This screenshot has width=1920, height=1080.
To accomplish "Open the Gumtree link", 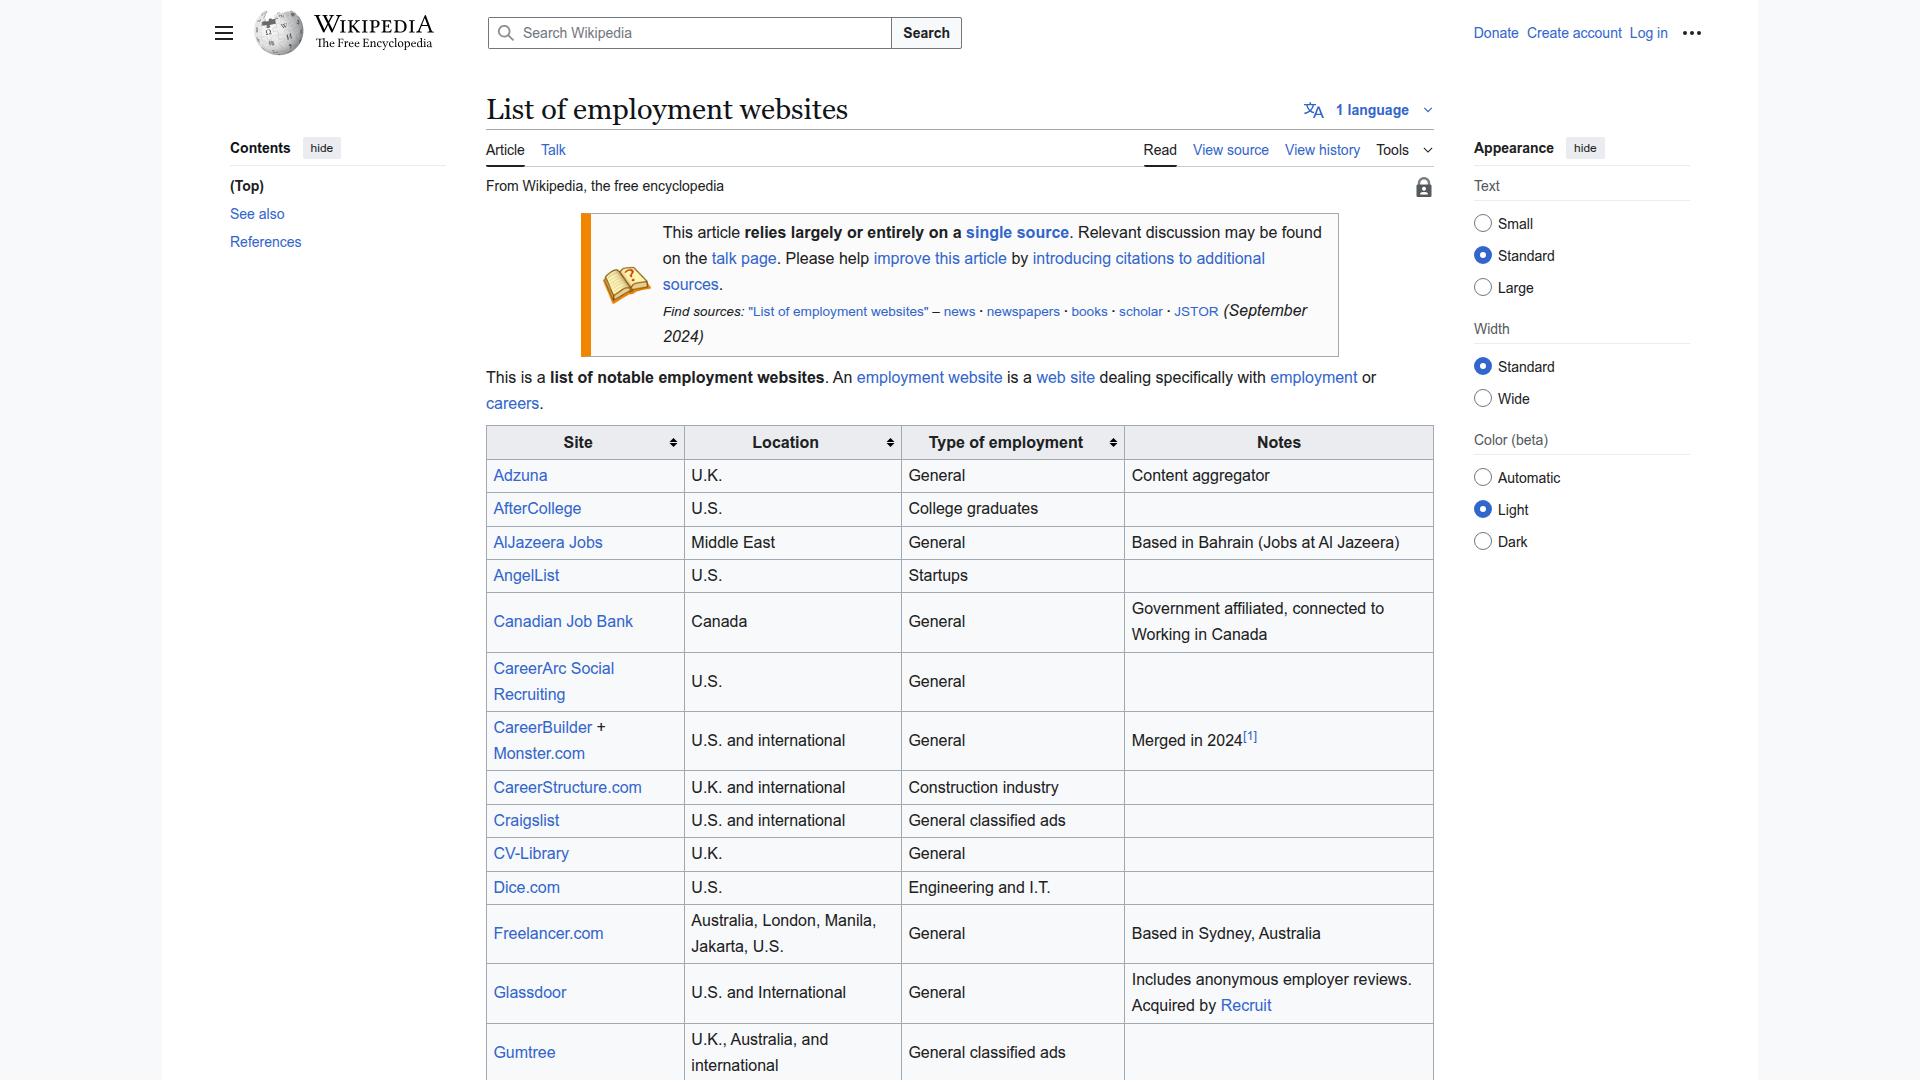I will [x=524, y=1053].
